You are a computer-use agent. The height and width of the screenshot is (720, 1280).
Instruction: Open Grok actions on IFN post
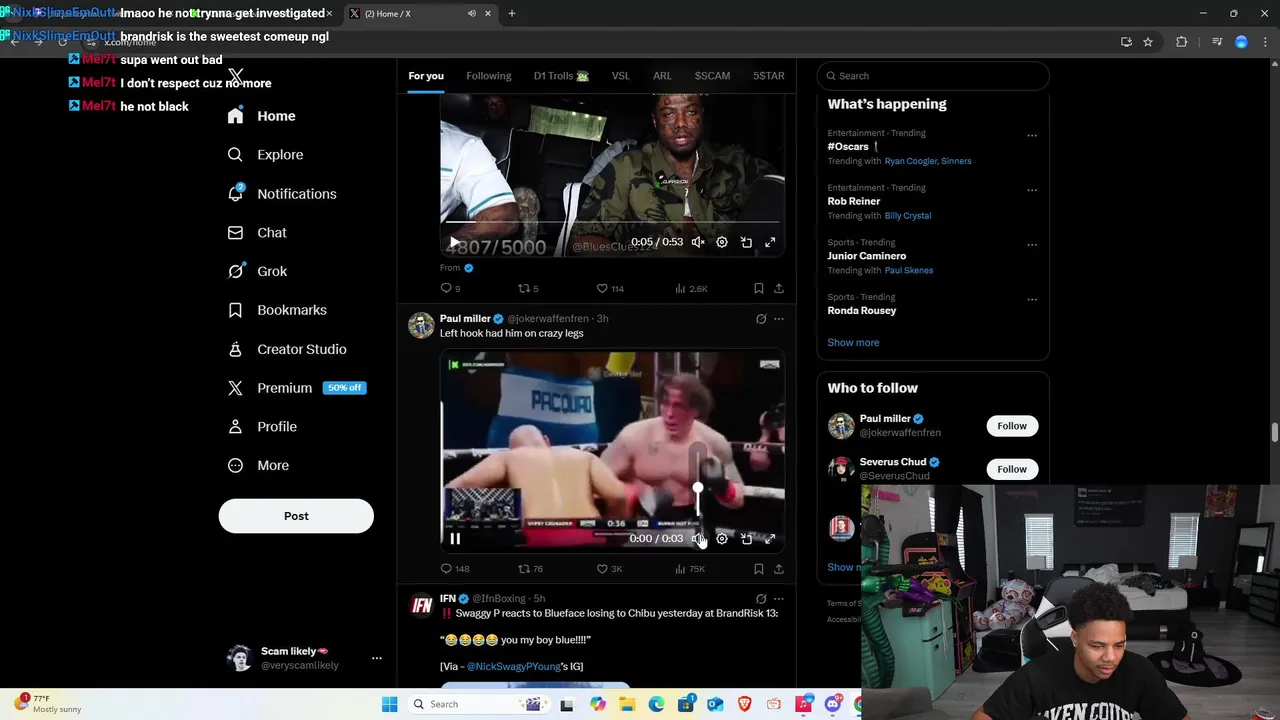tap(761, 599)
